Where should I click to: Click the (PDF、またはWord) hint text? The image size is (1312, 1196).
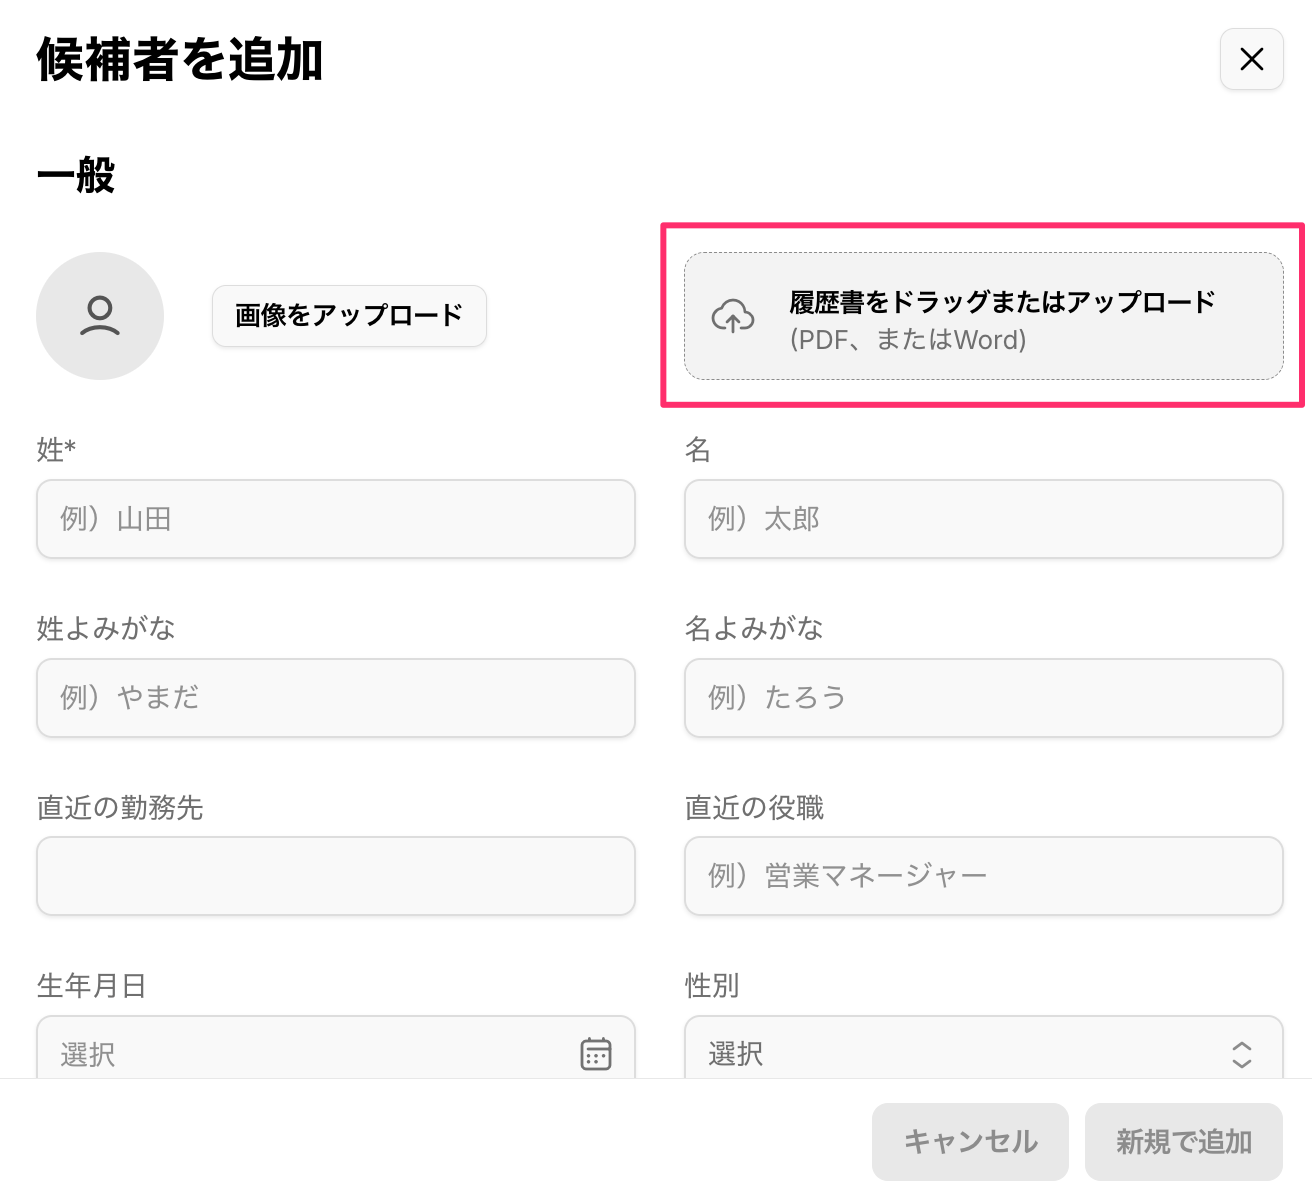pos(908,340)
